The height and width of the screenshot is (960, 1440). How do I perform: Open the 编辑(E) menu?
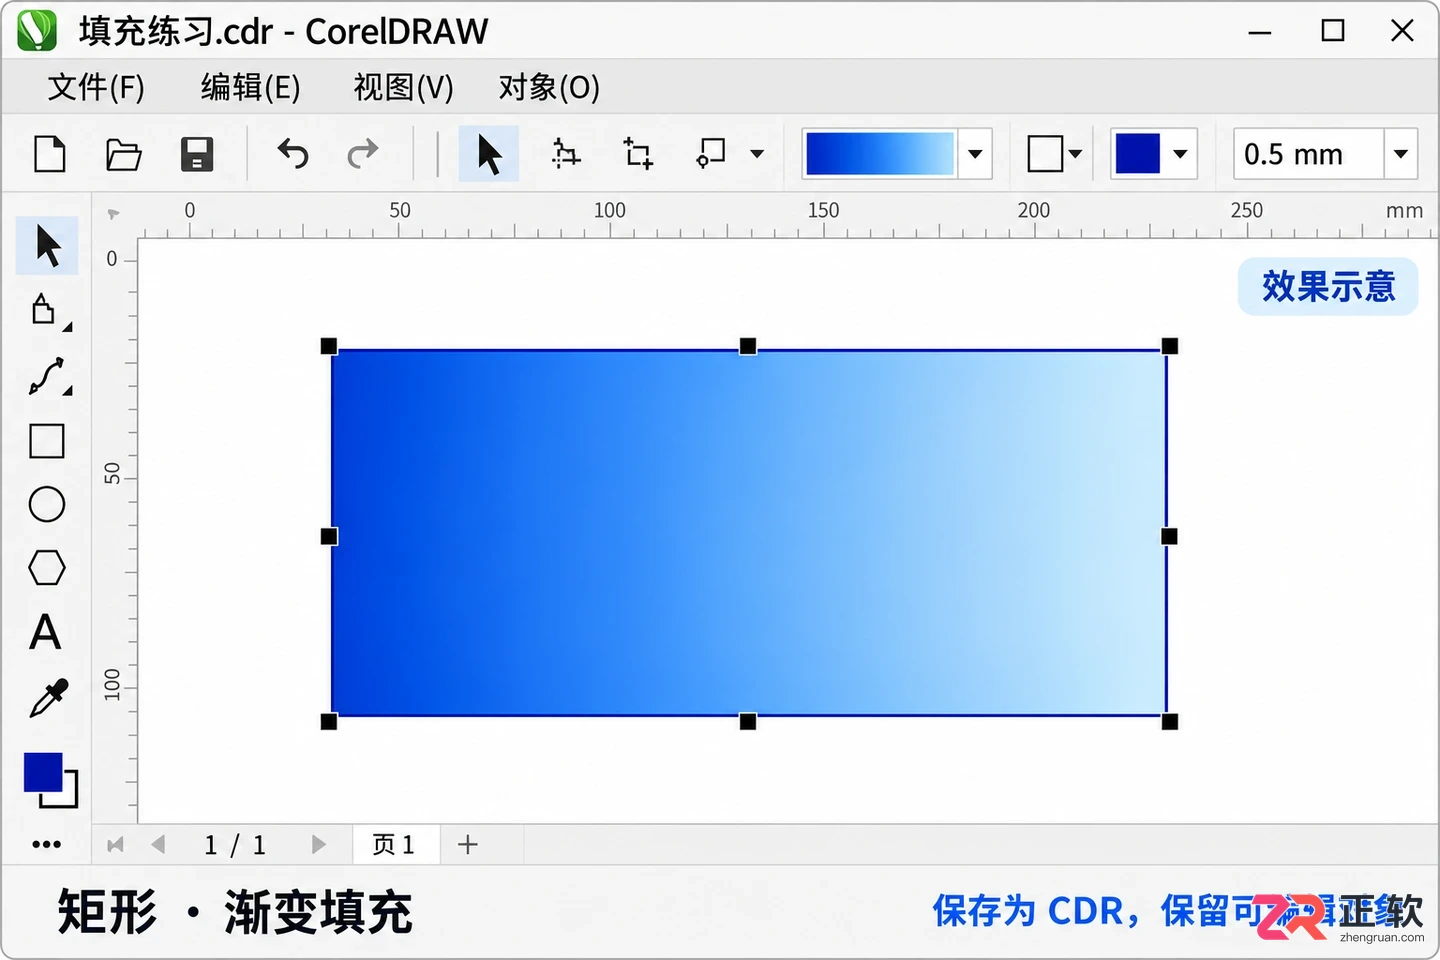tap(250, 87)
